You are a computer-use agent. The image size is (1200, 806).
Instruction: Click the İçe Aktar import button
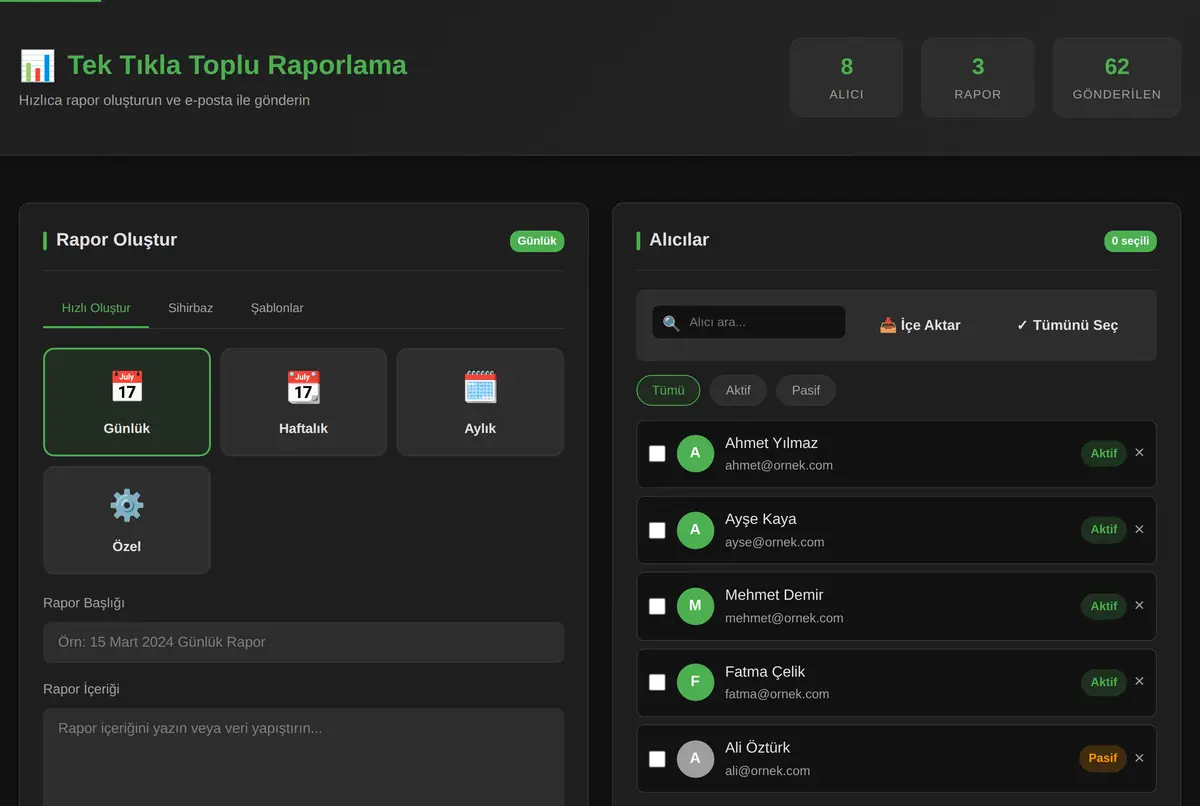tap(920, 325)
